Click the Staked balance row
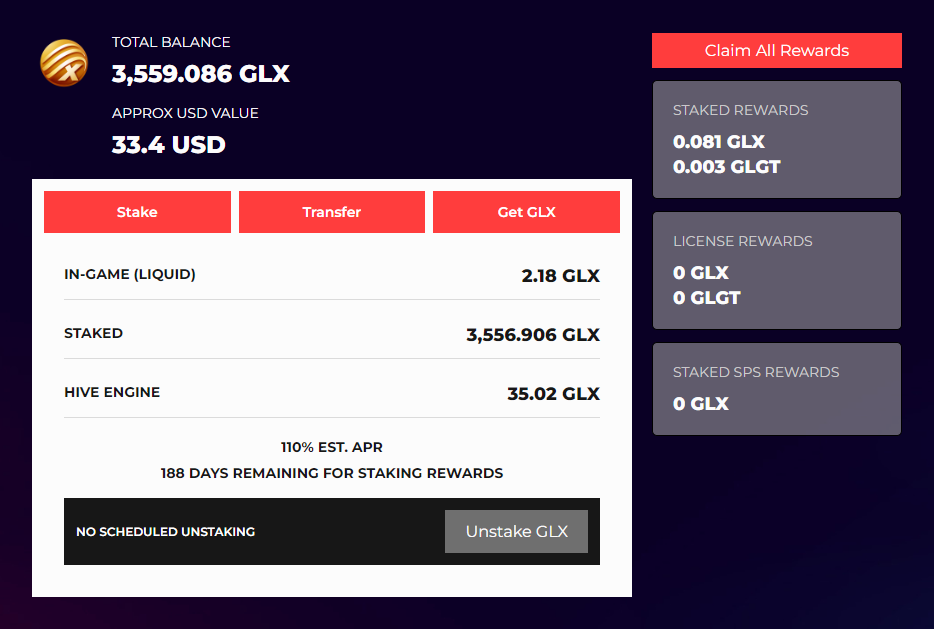 [331, 334]
